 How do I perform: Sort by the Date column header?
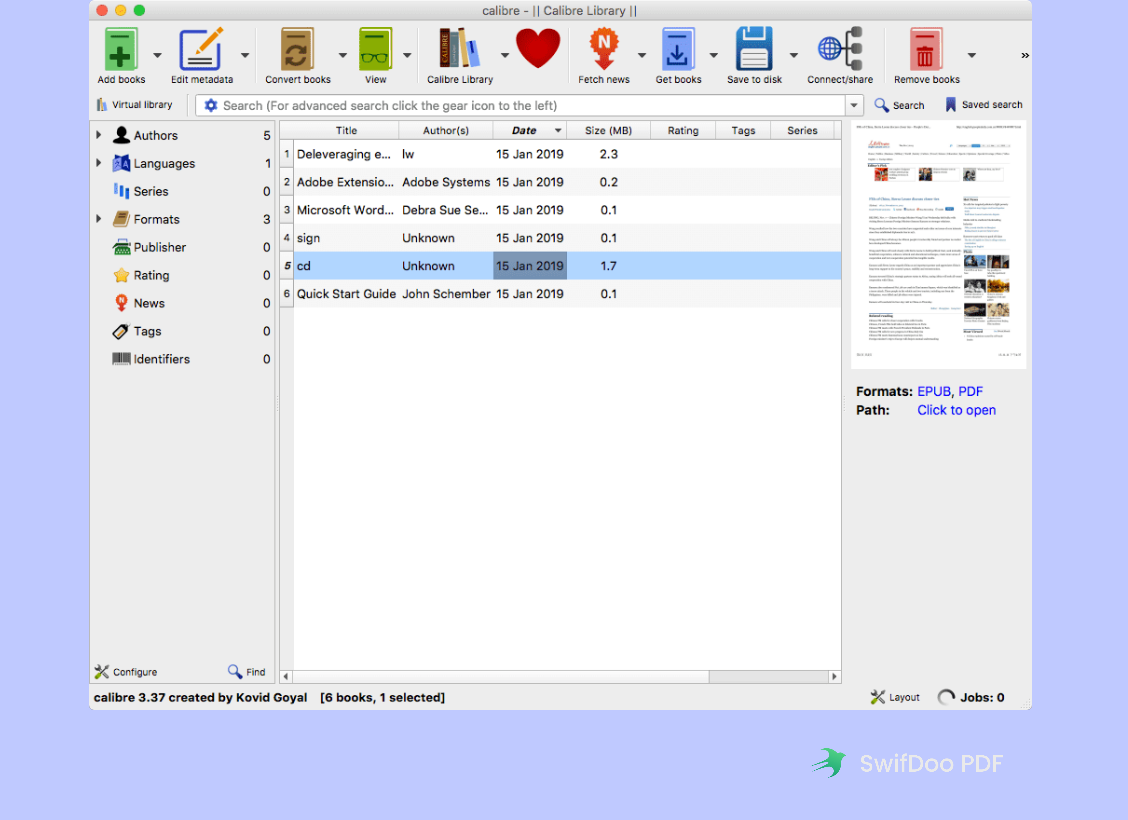pyautogui.click(x=529, y=130)
